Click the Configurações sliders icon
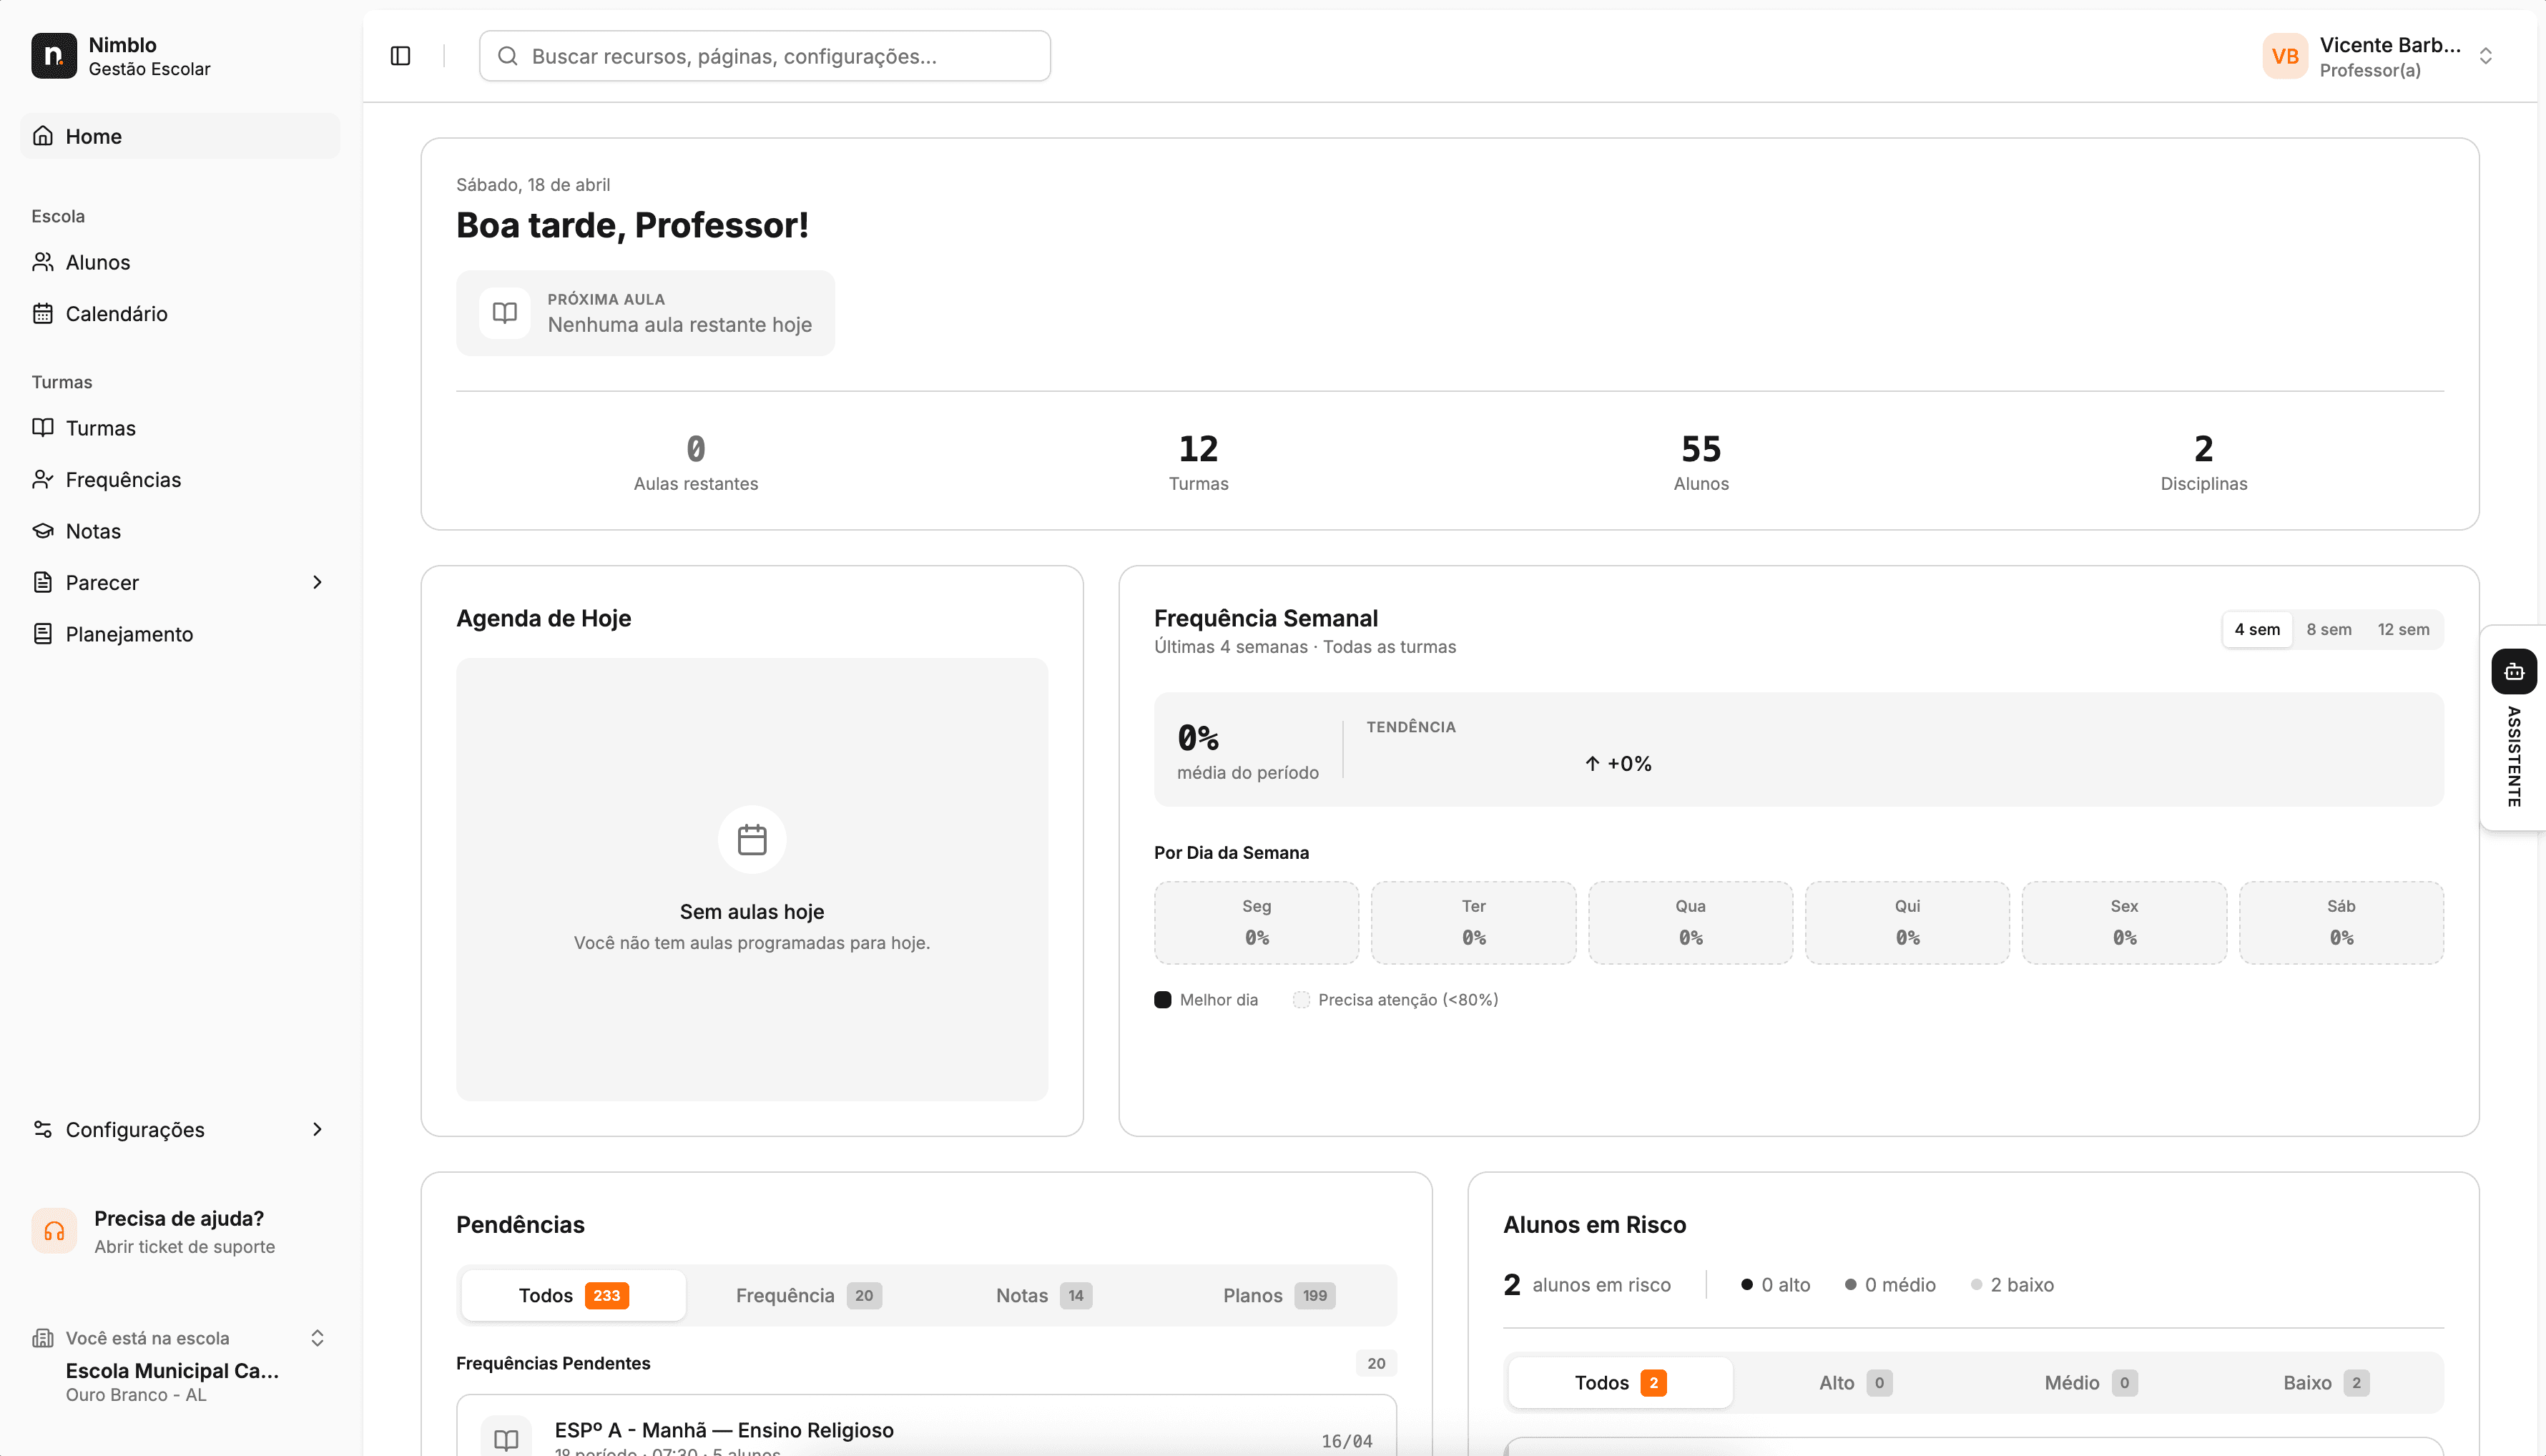The width and height of the screenshot is (2546, 1456). click(43, 1130)
